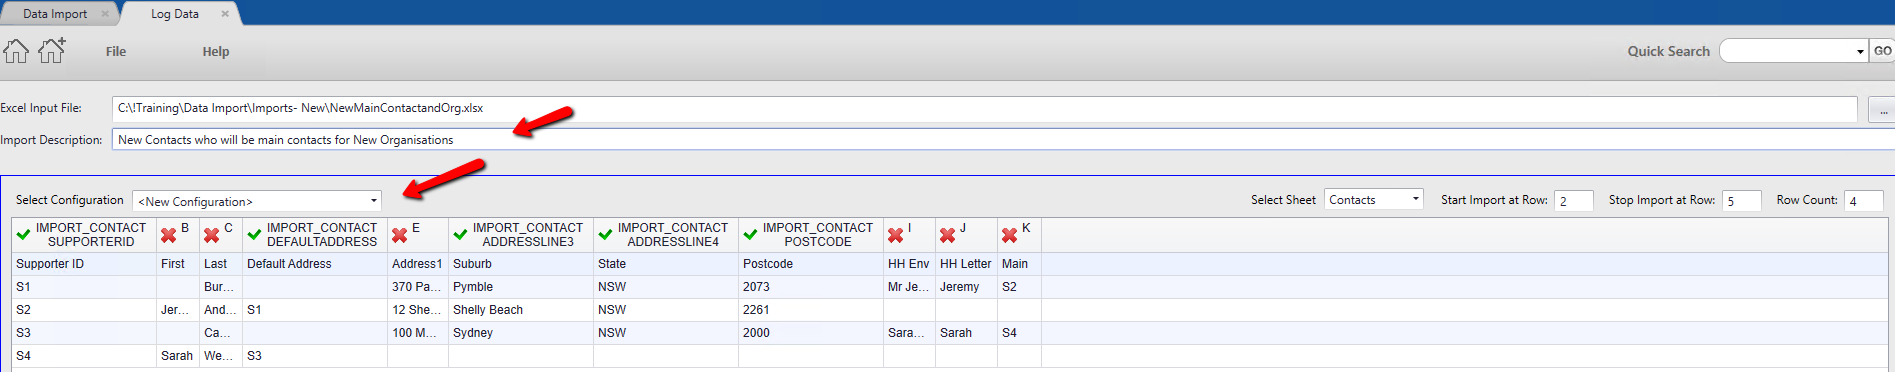Open the Select Sheet Contacts dropdown

[1373, 200]
